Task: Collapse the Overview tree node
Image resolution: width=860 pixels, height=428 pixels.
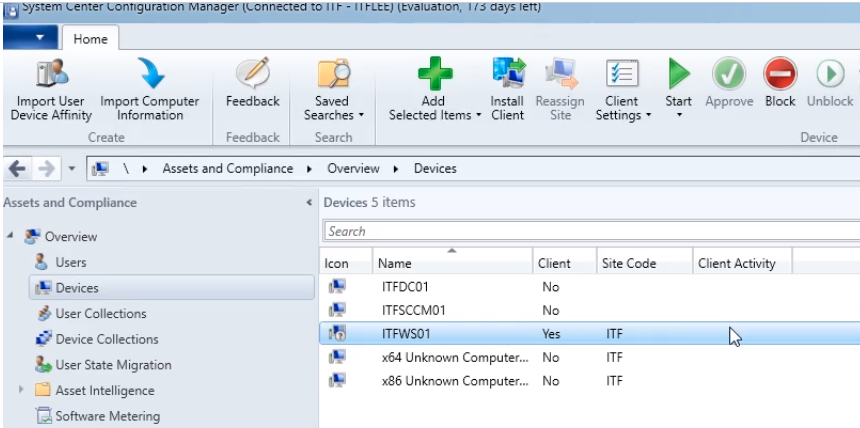Action: click(10, 236)
